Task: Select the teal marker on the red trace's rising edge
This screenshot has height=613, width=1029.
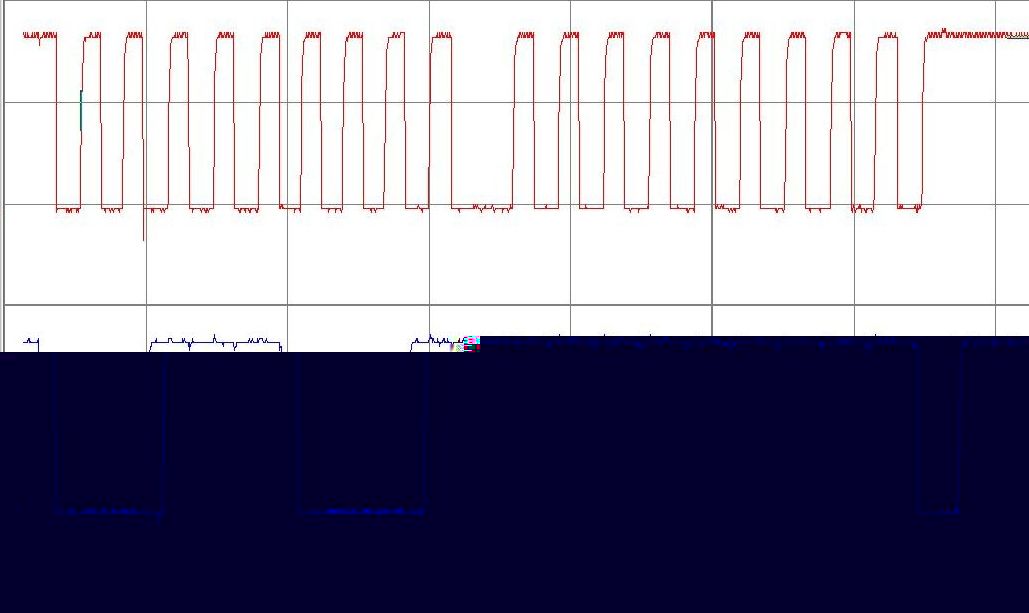Action: pos(81,110)
